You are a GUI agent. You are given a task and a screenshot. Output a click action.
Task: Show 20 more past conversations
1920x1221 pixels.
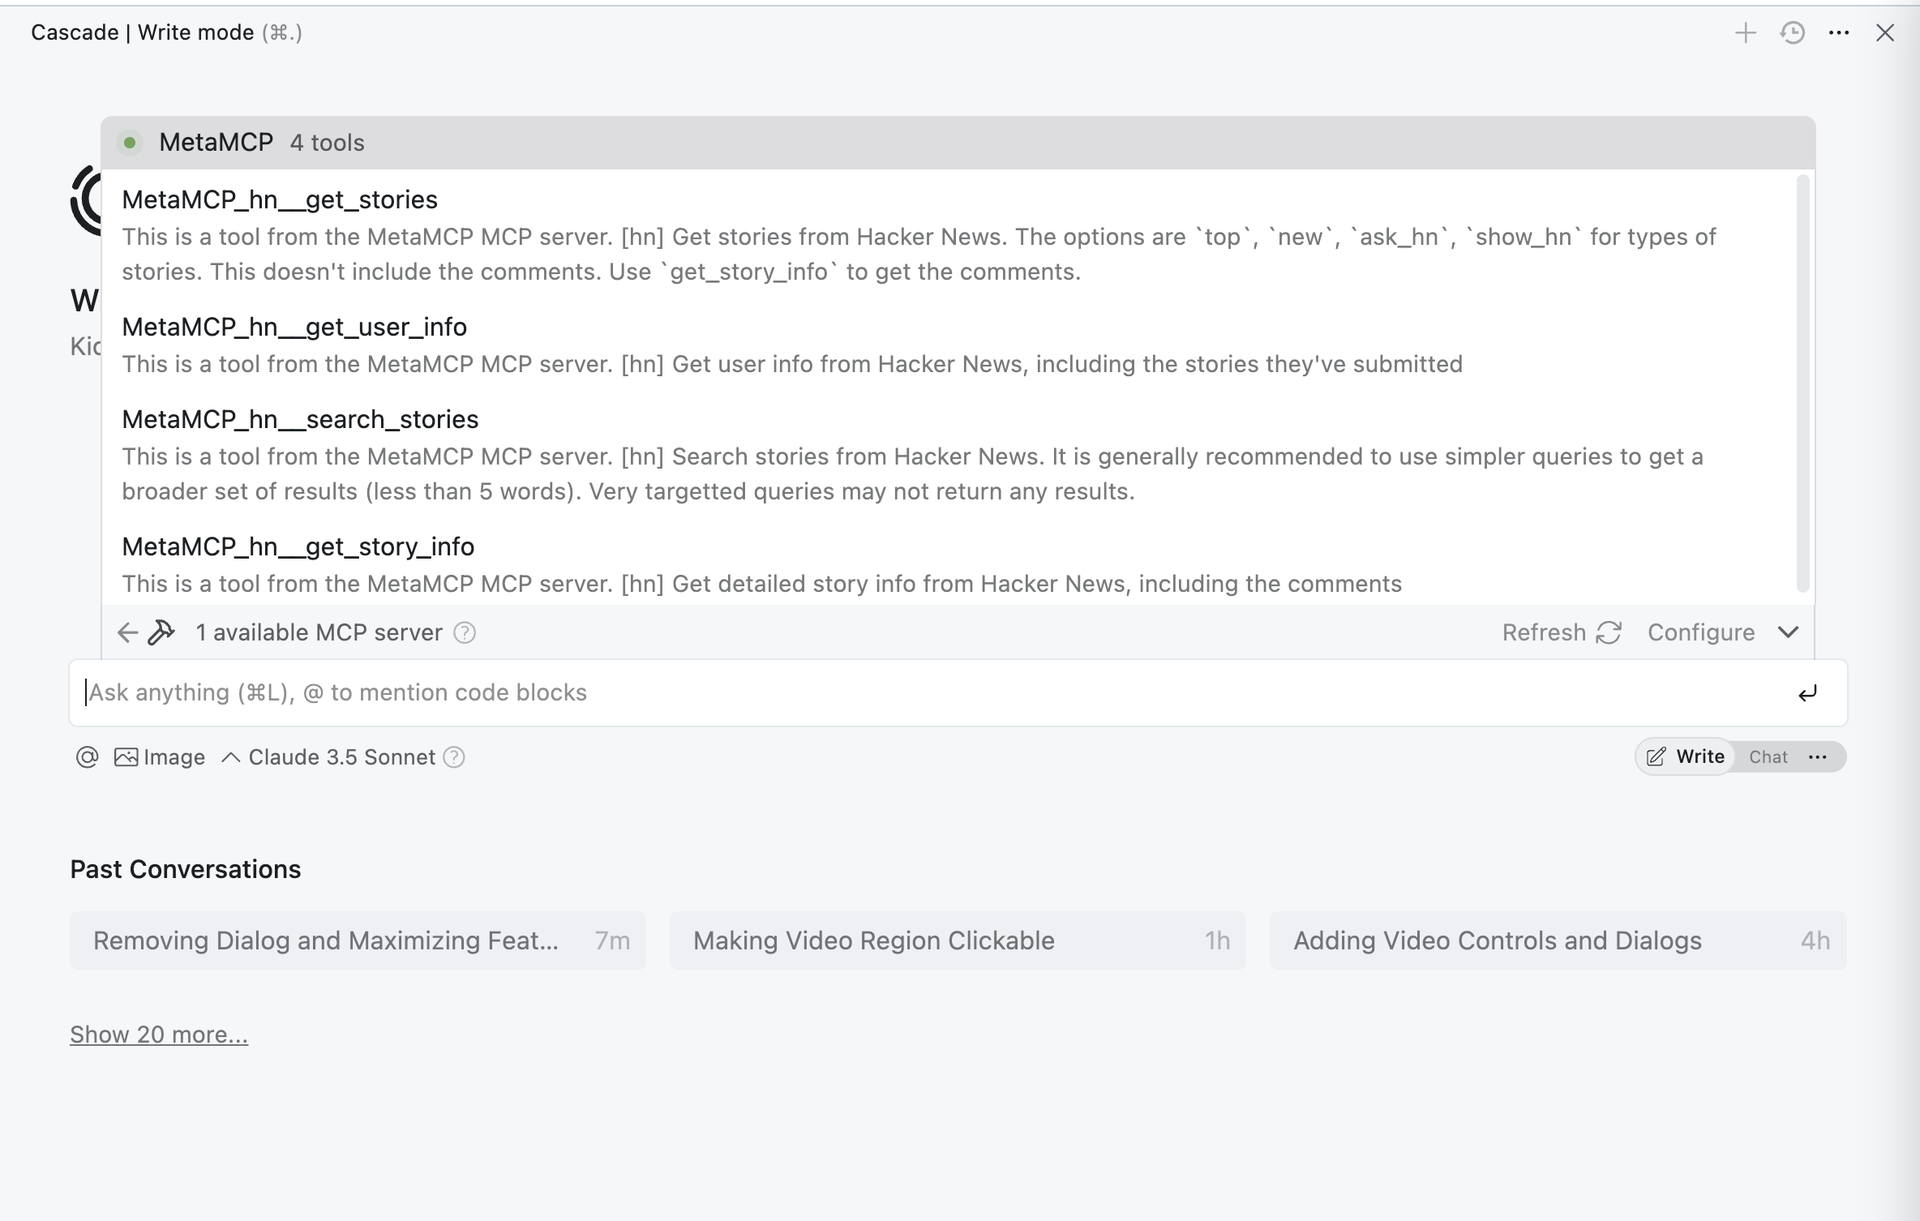[x=159, y=1035]
